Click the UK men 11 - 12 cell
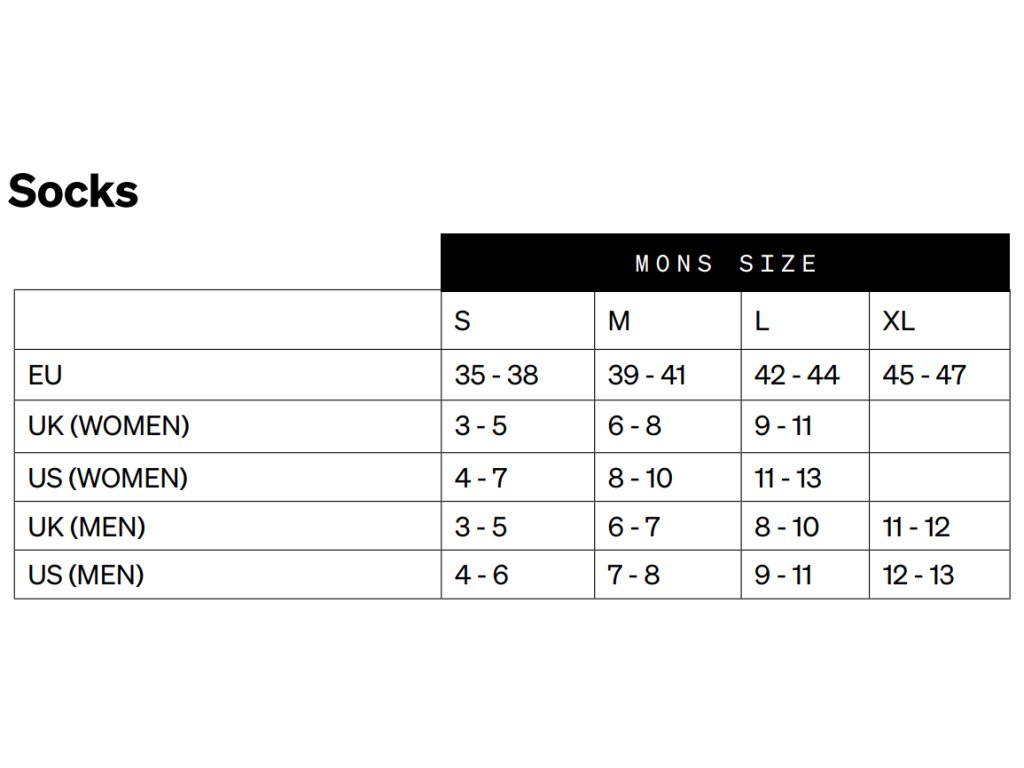This screenshot has height=768, width=1024. click(940, 526)
